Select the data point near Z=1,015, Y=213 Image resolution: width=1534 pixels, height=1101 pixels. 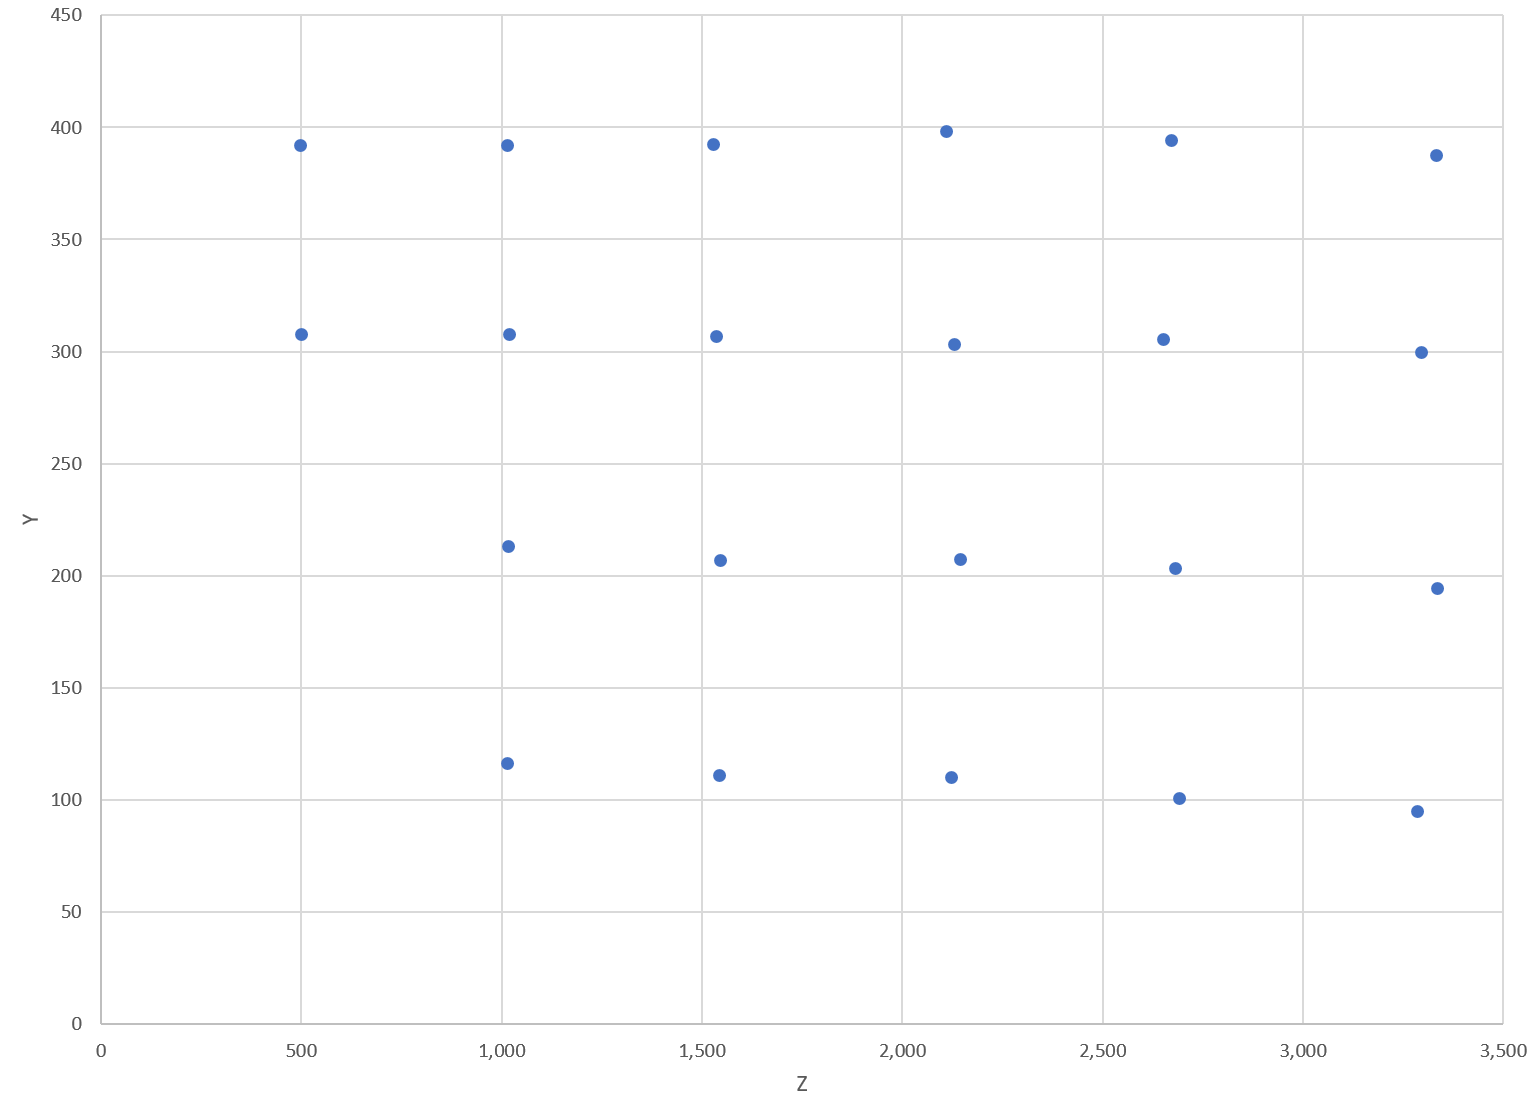pos(508,547)
